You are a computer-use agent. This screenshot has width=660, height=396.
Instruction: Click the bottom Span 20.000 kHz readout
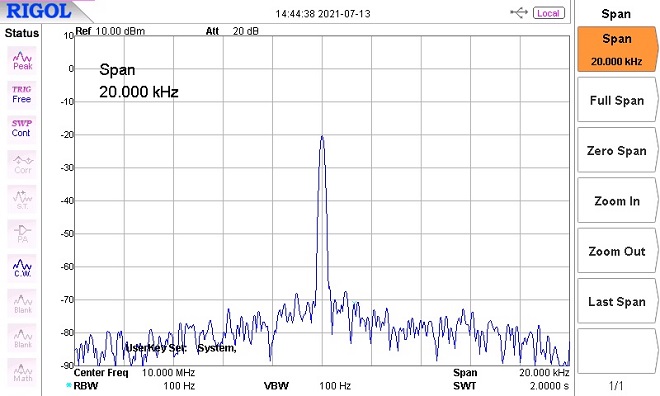point(511,372)
